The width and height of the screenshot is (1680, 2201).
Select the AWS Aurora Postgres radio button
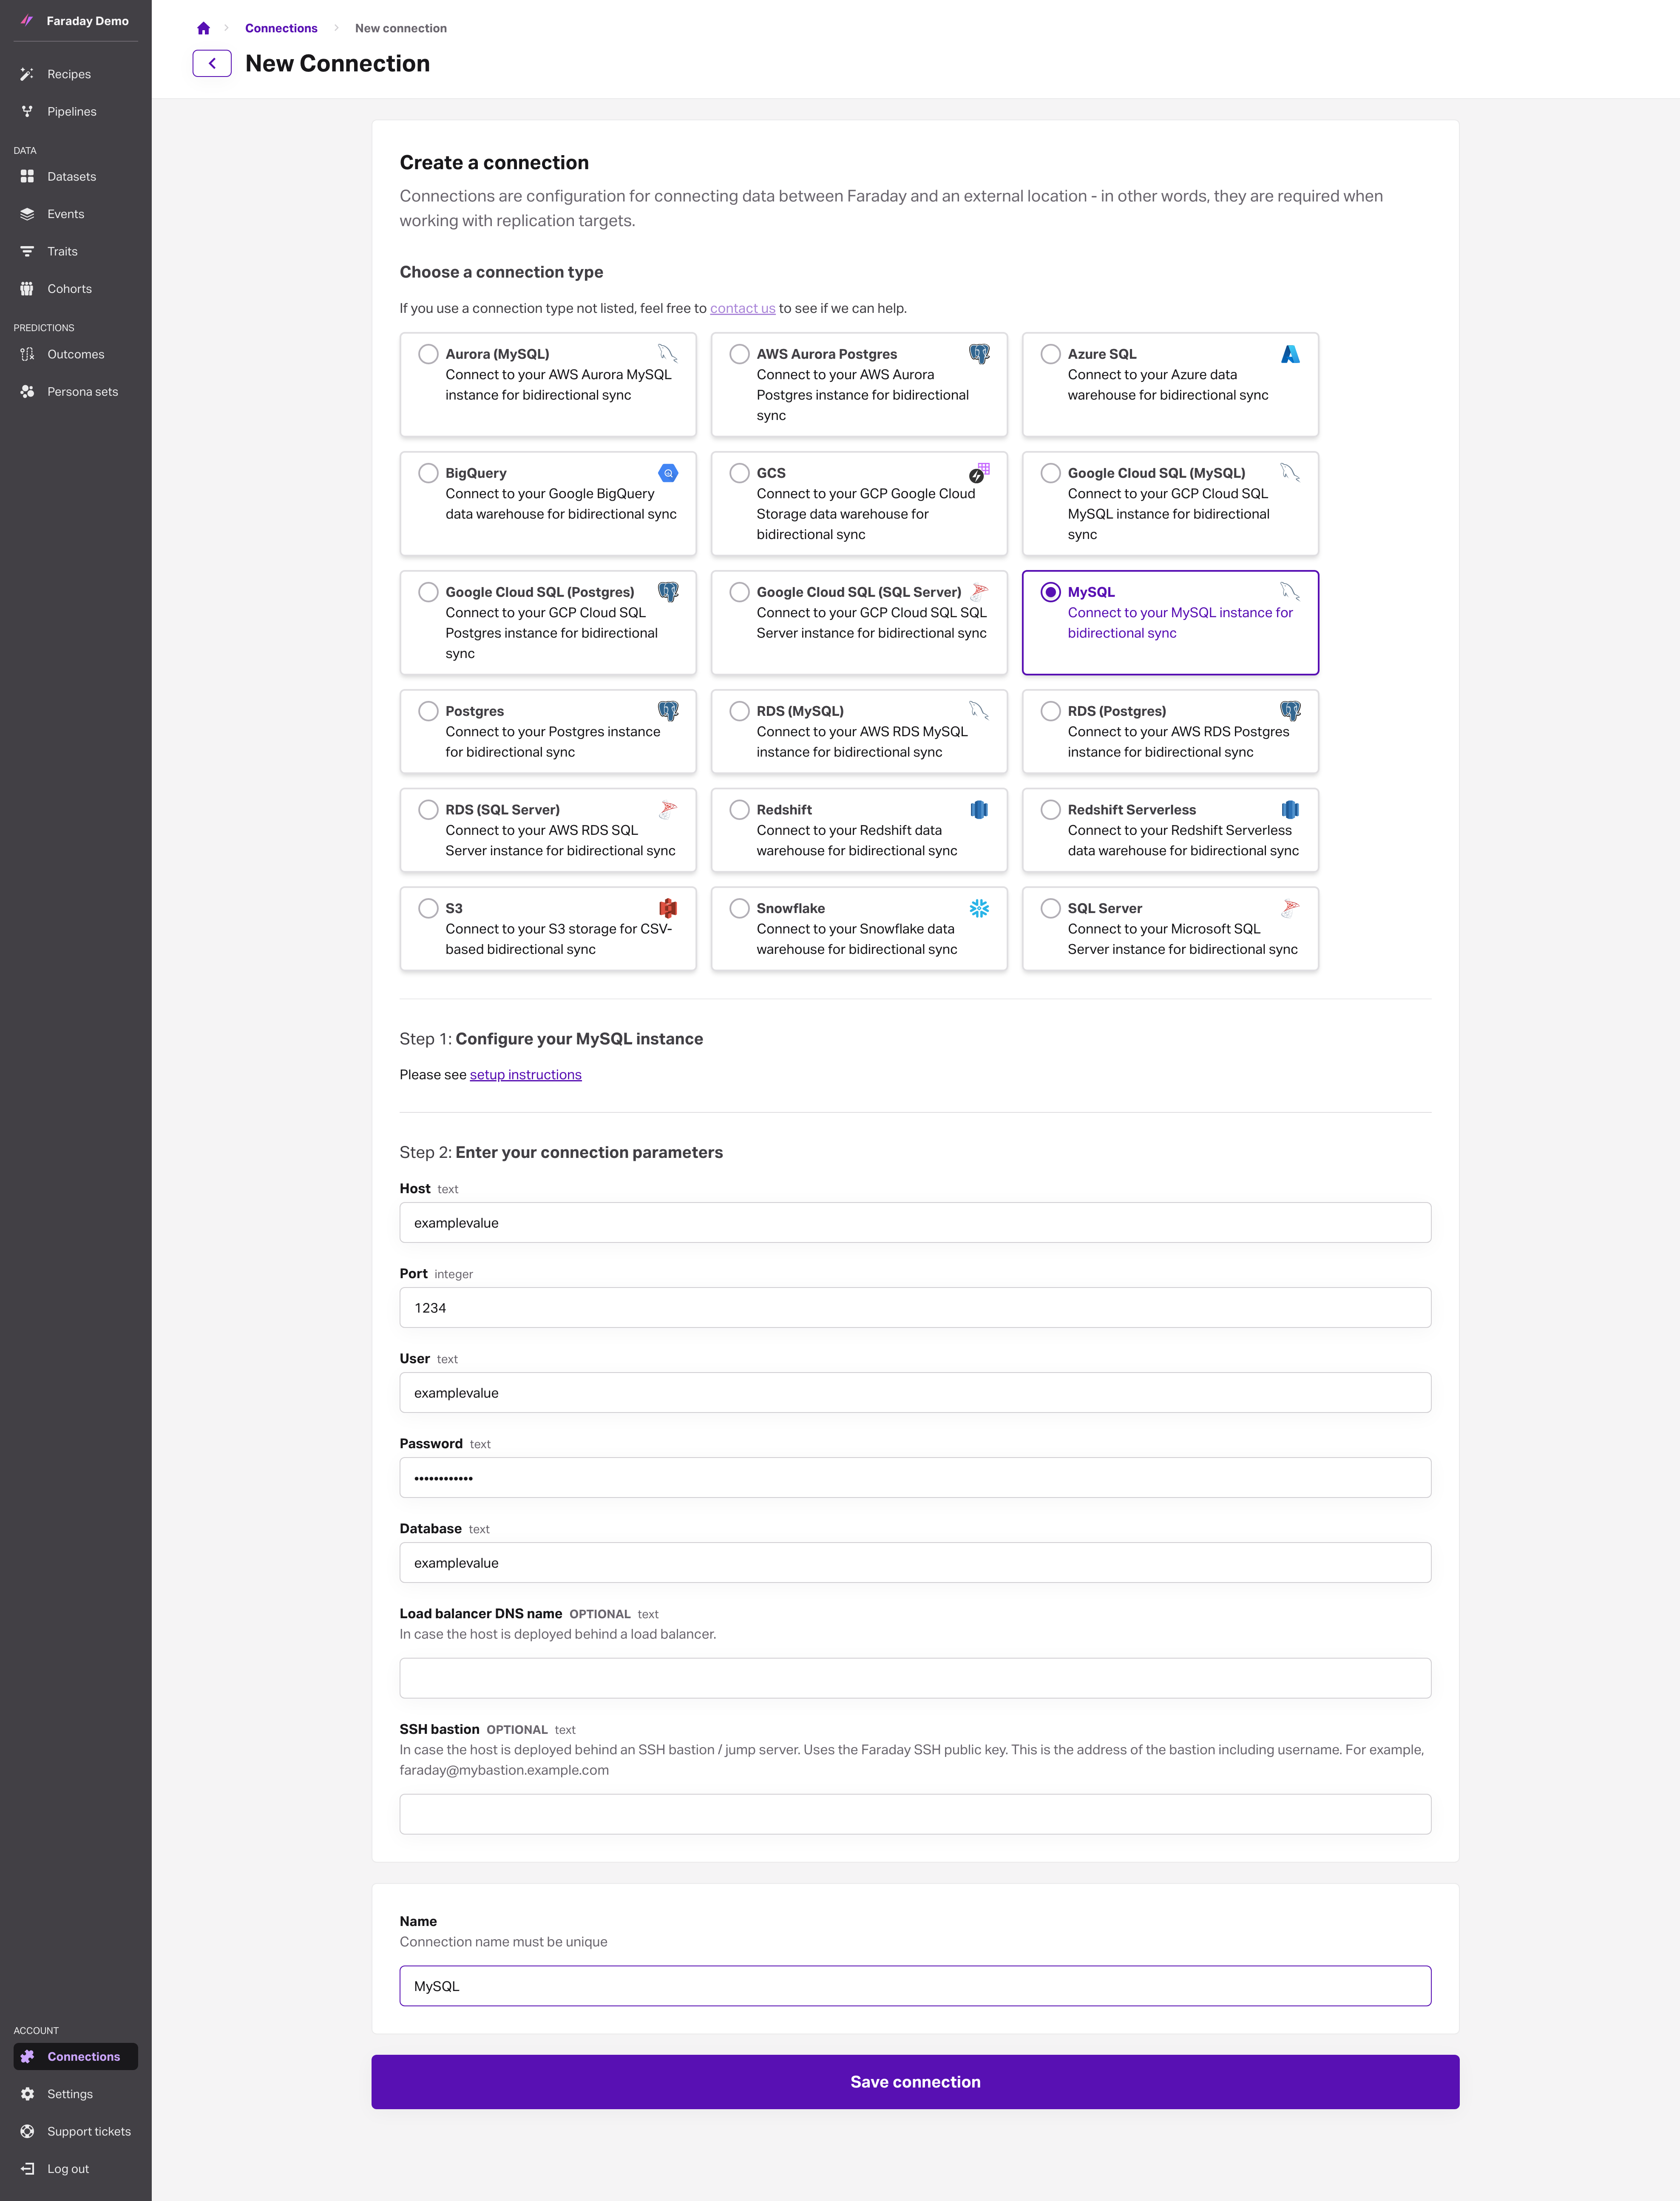(739, 354)
